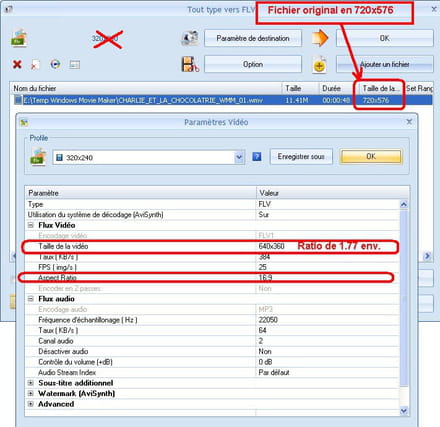Click the clear list page icon
Viewport: 440px width, 427px height.
35,64
